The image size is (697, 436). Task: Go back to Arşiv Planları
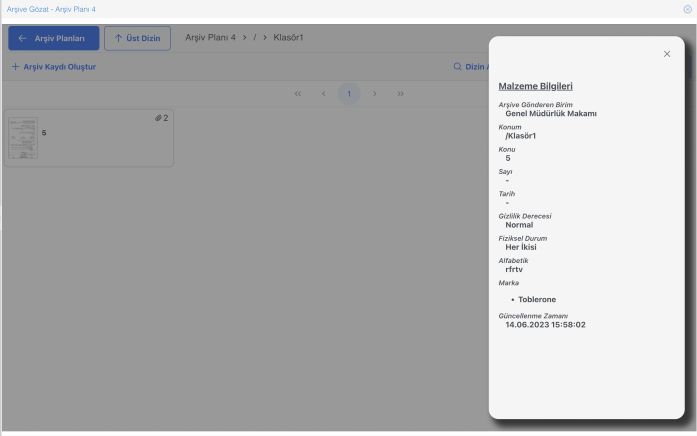pos(54,38)
